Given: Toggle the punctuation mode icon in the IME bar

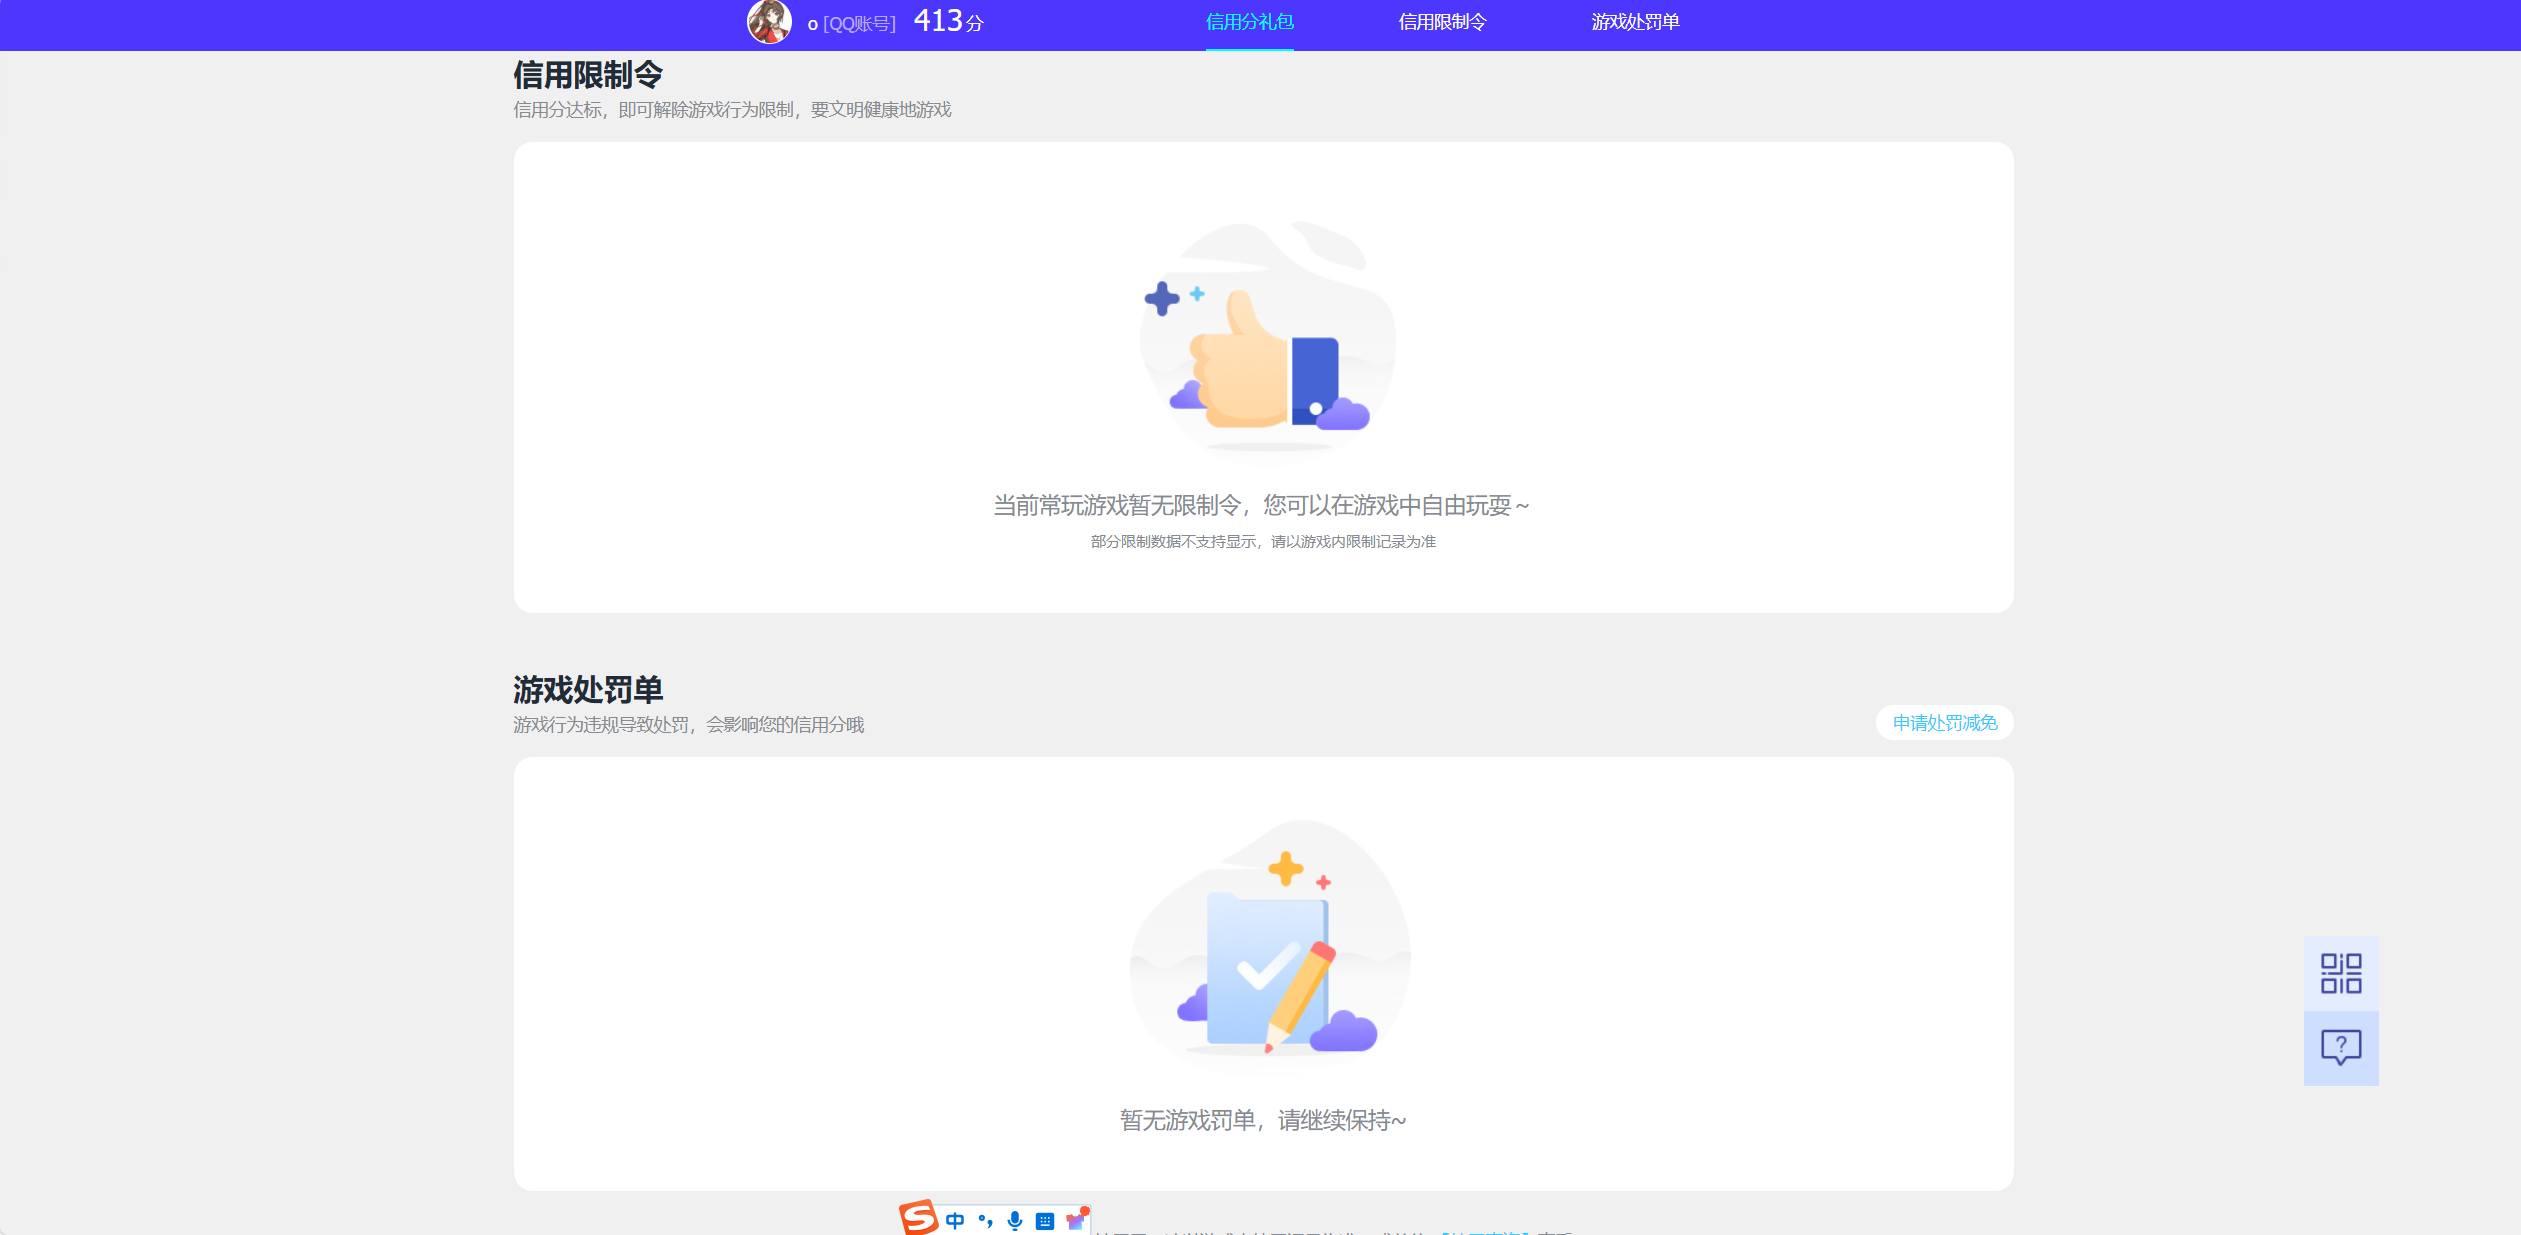Looking at the screenshot, I should pyautogui.click(x=986, y=1221).
